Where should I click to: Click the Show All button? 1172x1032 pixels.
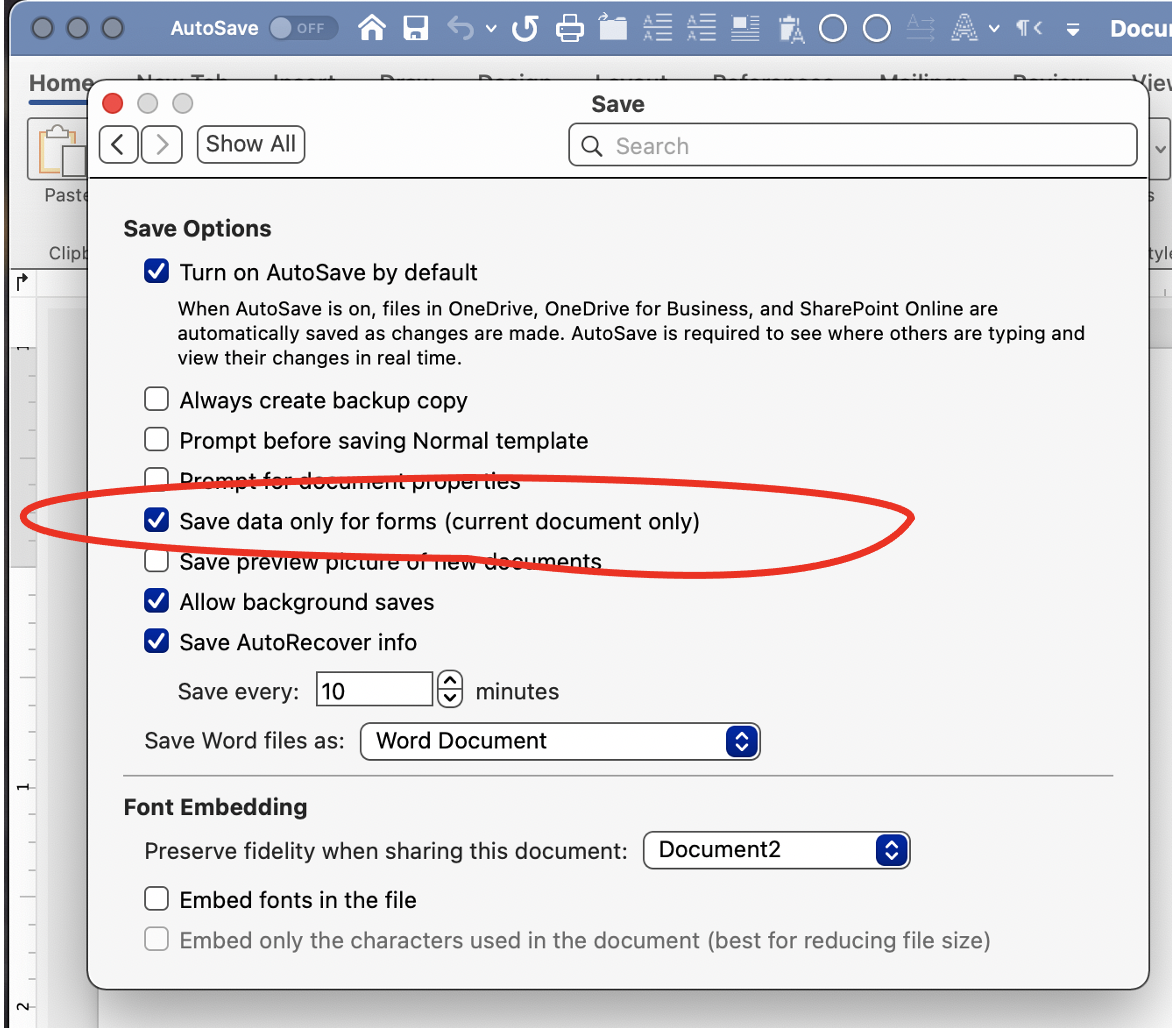[250, 143]
